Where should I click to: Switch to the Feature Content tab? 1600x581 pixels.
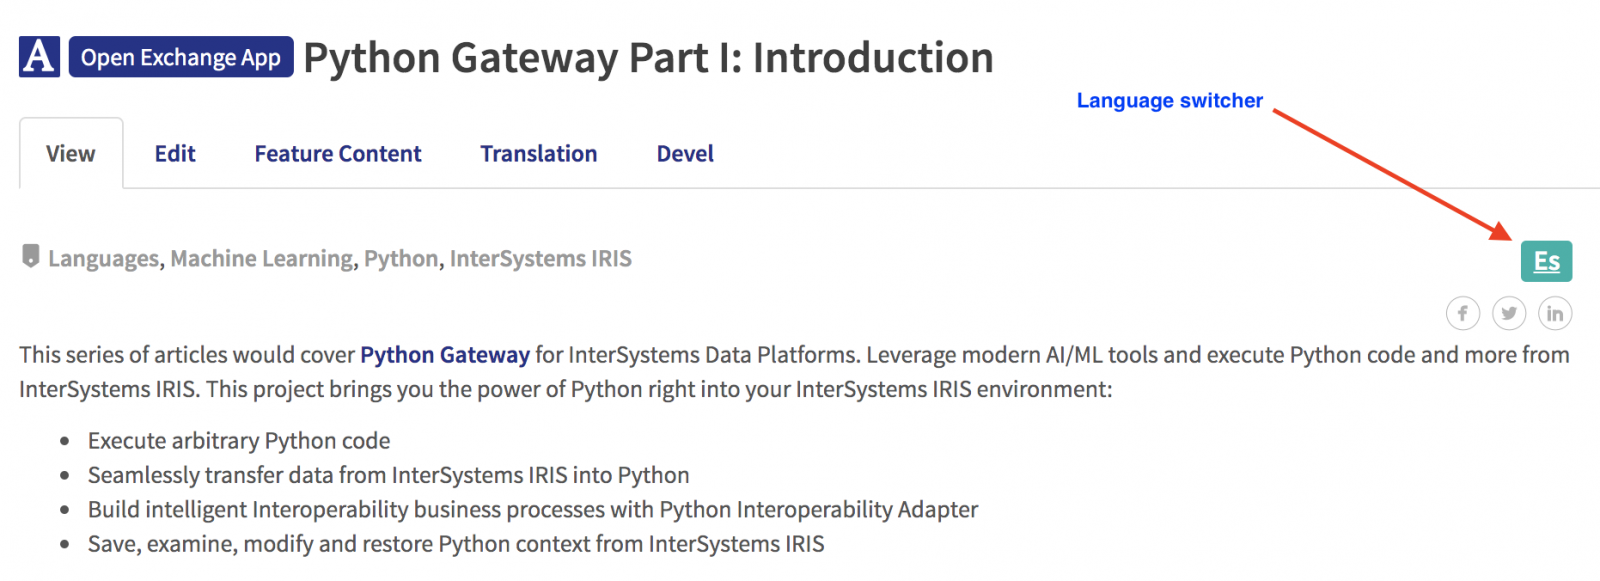click(x=338, y=153)
